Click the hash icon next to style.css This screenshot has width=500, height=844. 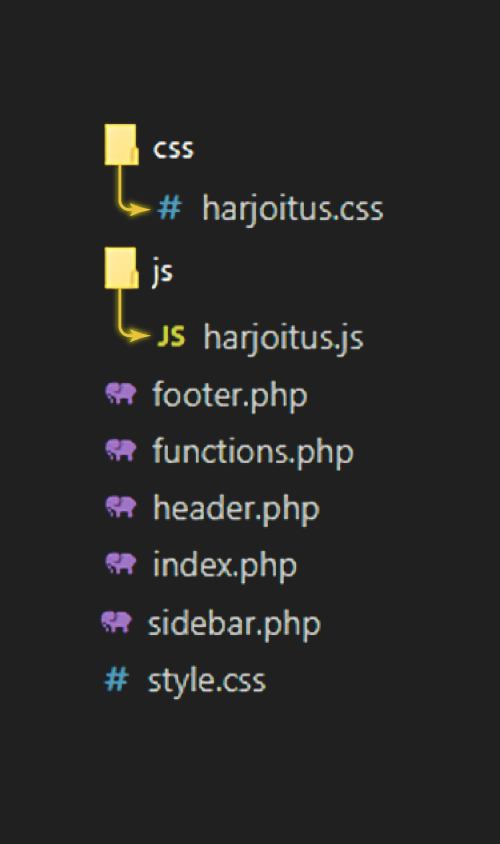point(116,679)
